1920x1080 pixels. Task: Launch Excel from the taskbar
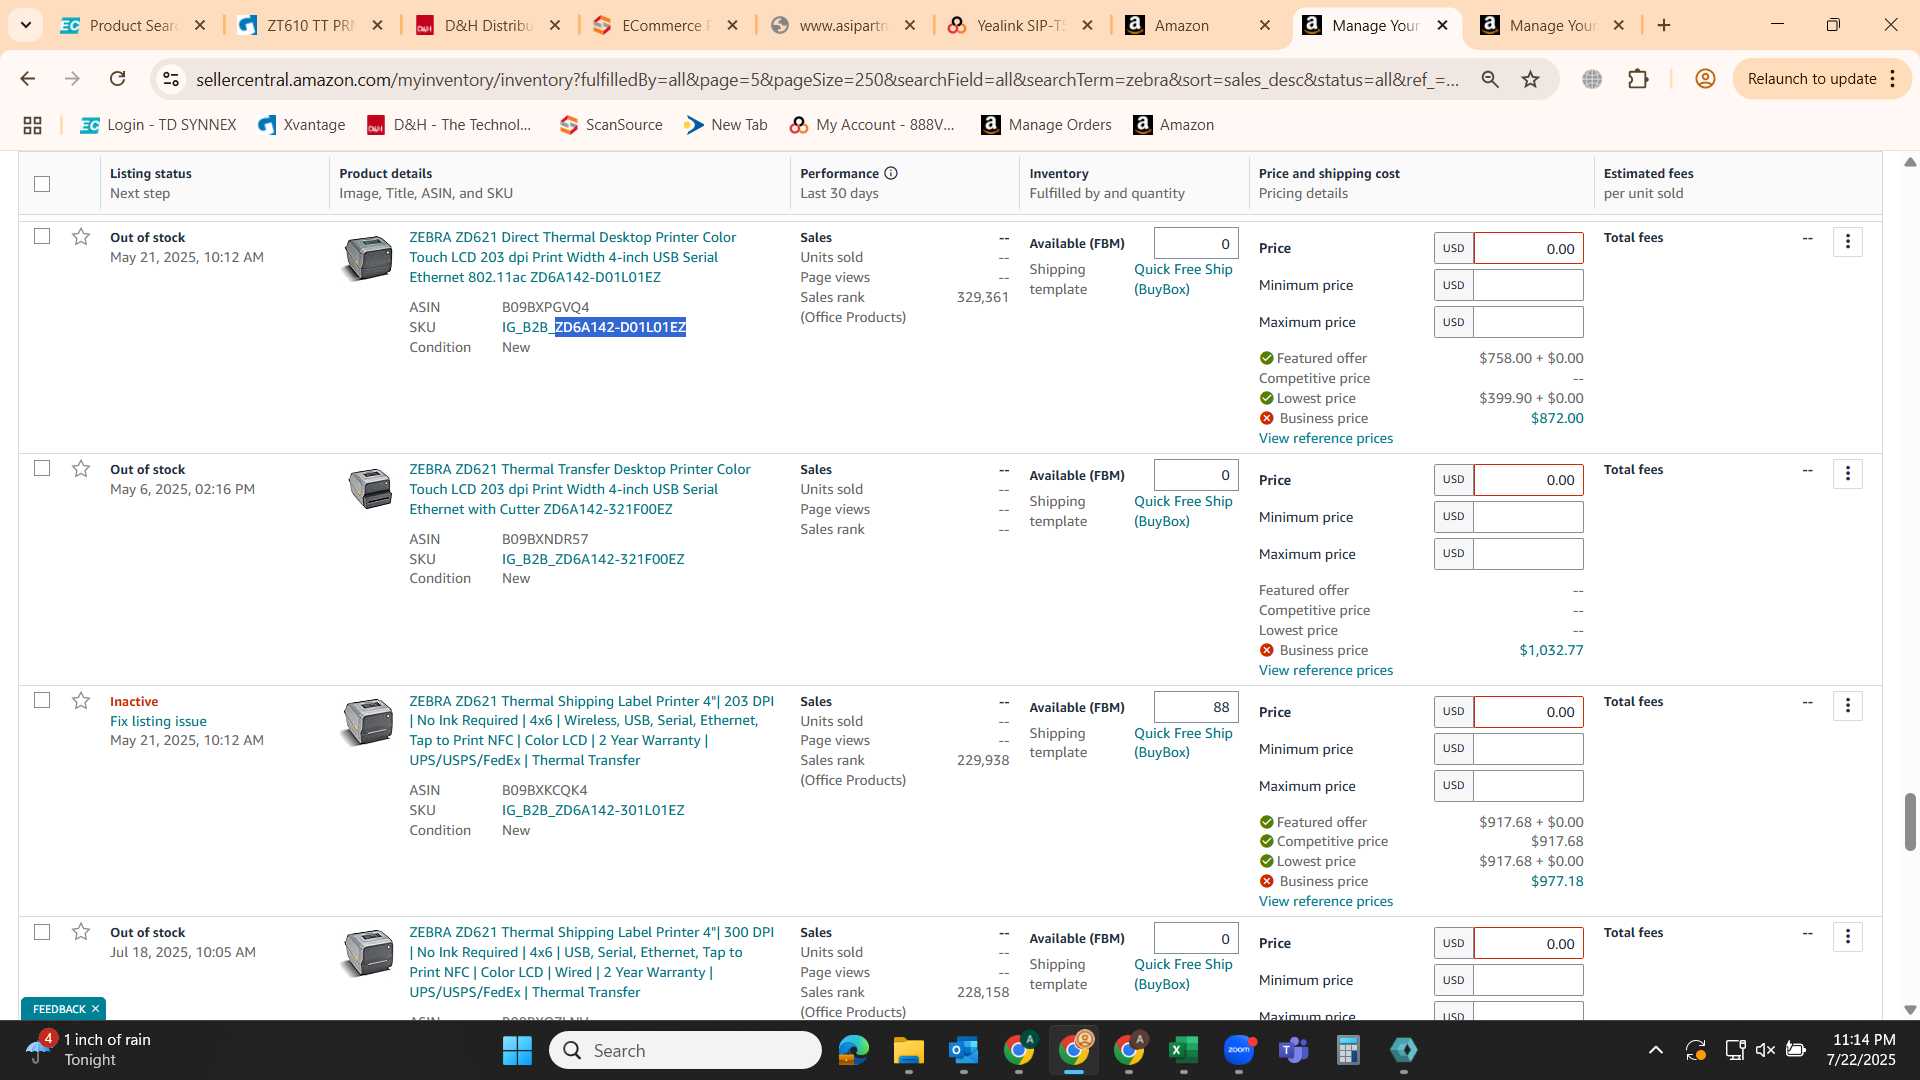point(1183,1050)
